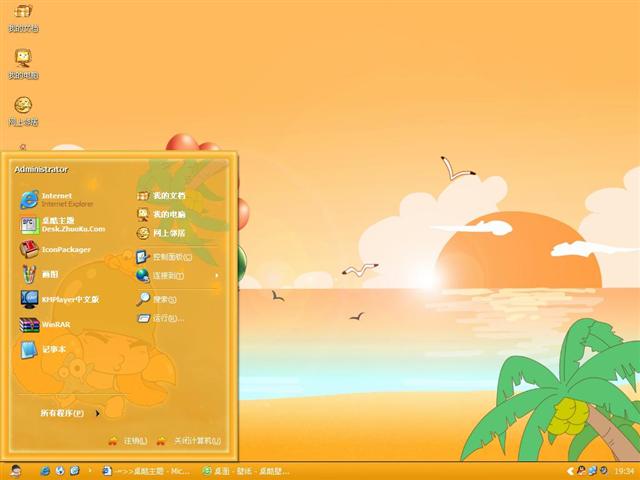This screenshot has width=640, height=480.
Task: Open 画图 paint program in start menu
Action: (x=40, y=274)
